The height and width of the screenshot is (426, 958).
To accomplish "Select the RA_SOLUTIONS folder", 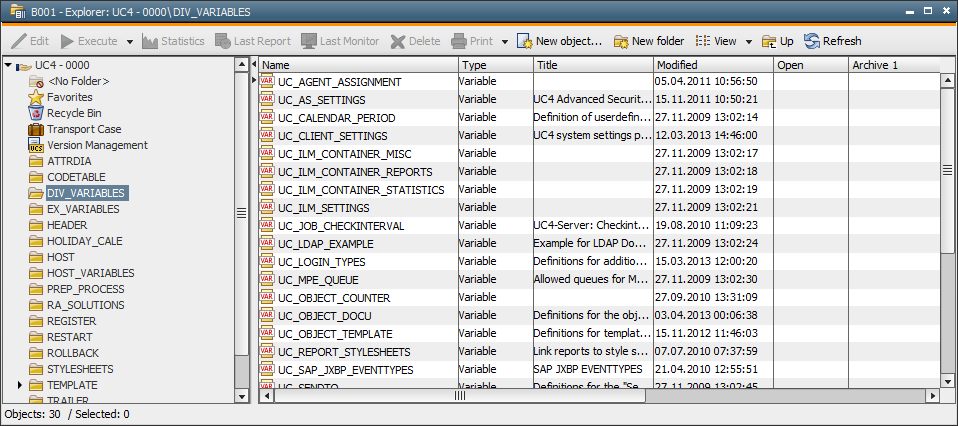I will [x=76, y=305].
